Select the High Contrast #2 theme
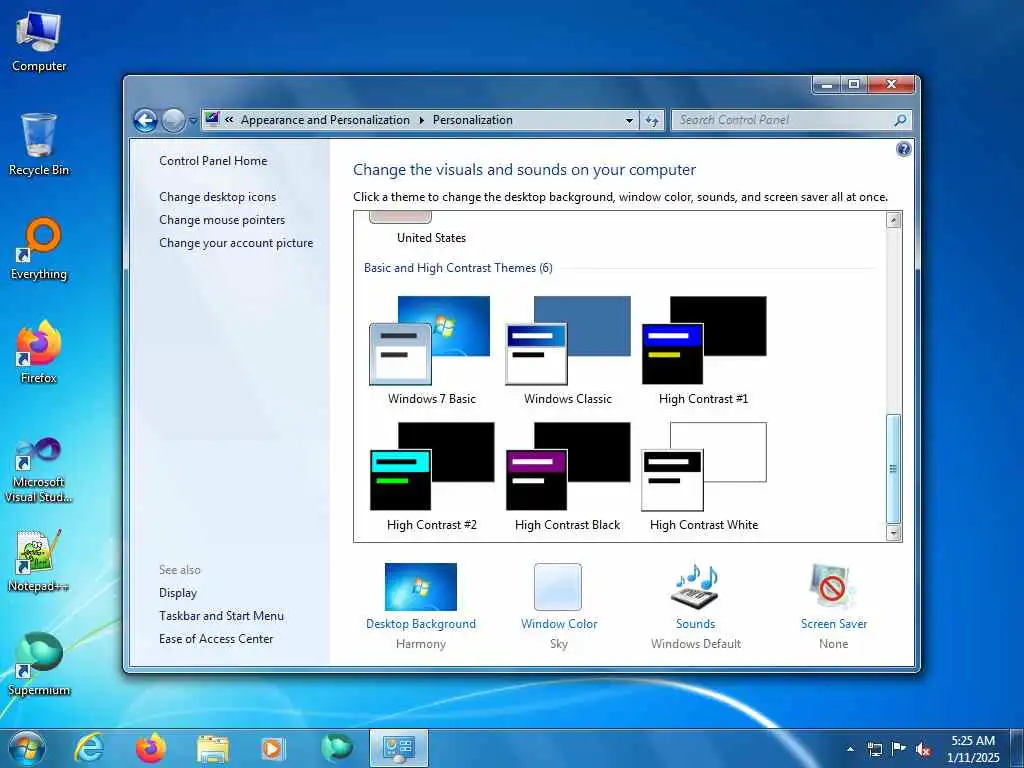The image size is (1024, 768). click(x=431, y=477)
